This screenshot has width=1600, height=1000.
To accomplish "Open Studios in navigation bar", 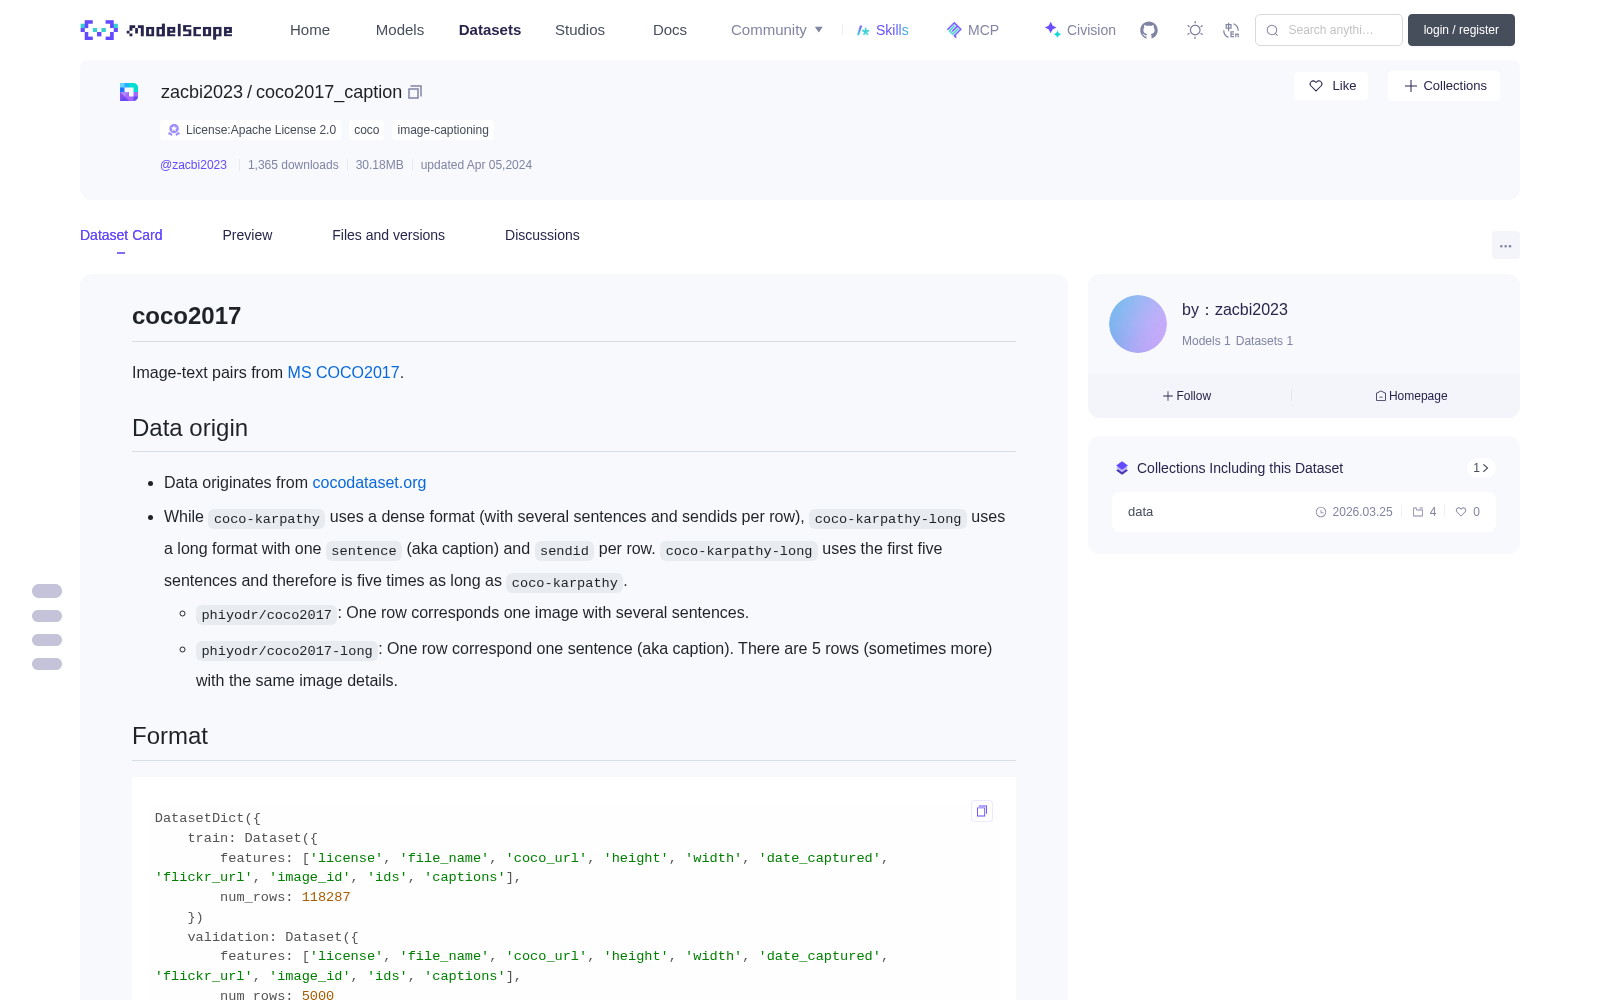I will (x=580, y=30).
